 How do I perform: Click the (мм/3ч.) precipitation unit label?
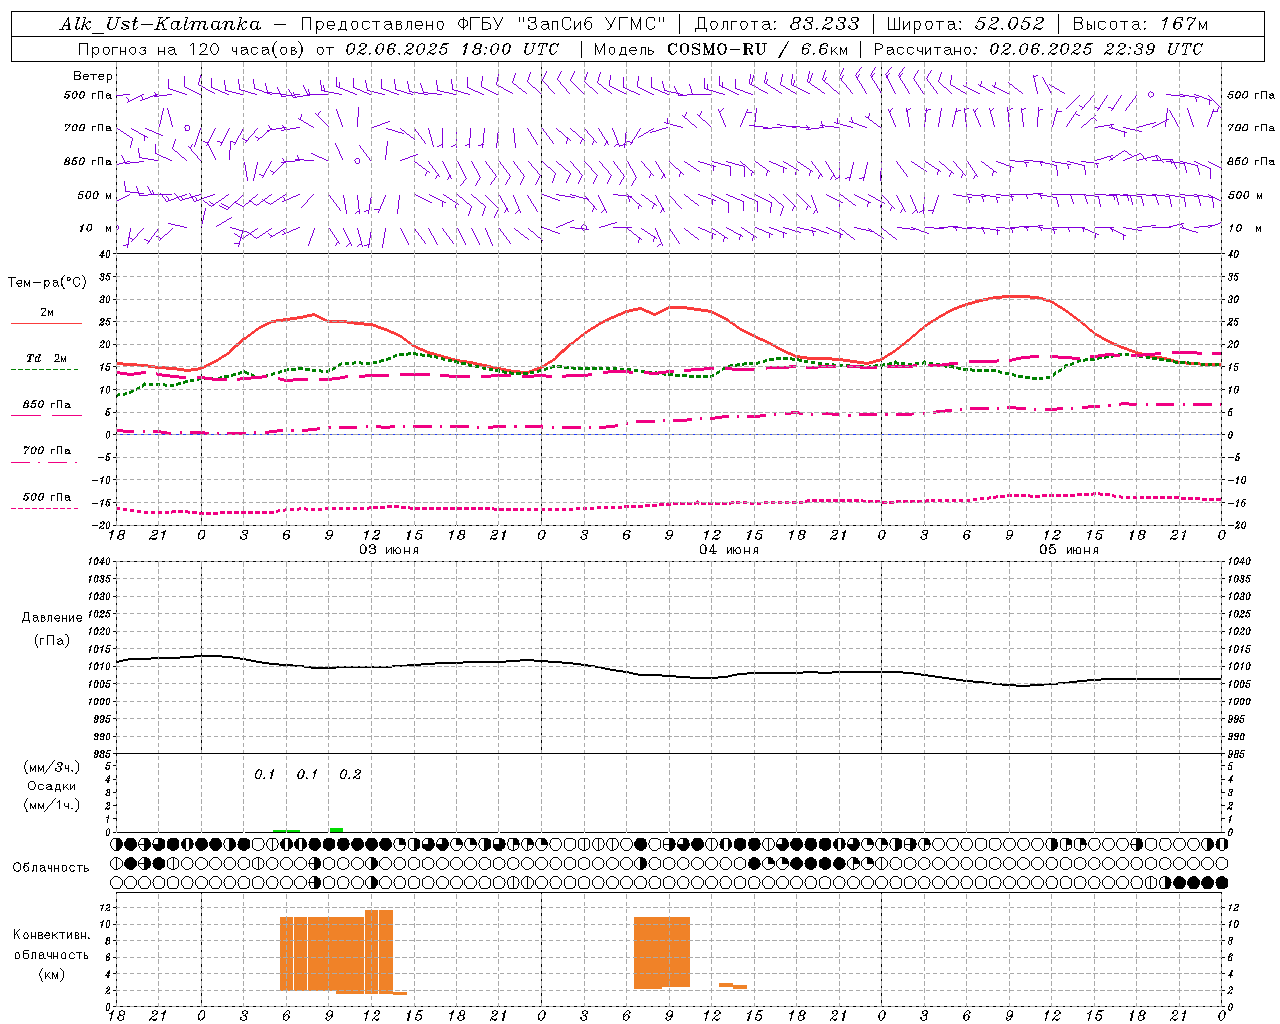pyautogui.click(x=52, y=767)
